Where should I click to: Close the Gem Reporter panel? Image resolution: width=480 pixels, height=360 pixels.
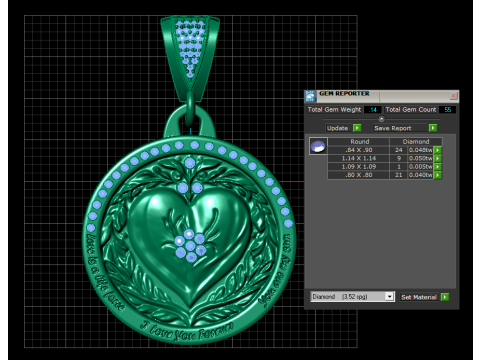(x=453, y=96)
